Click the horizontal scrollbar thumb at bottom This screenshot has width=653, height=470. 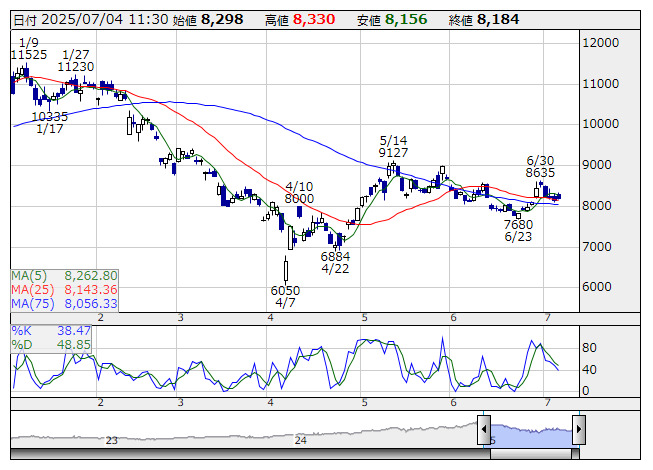(531, 454)
